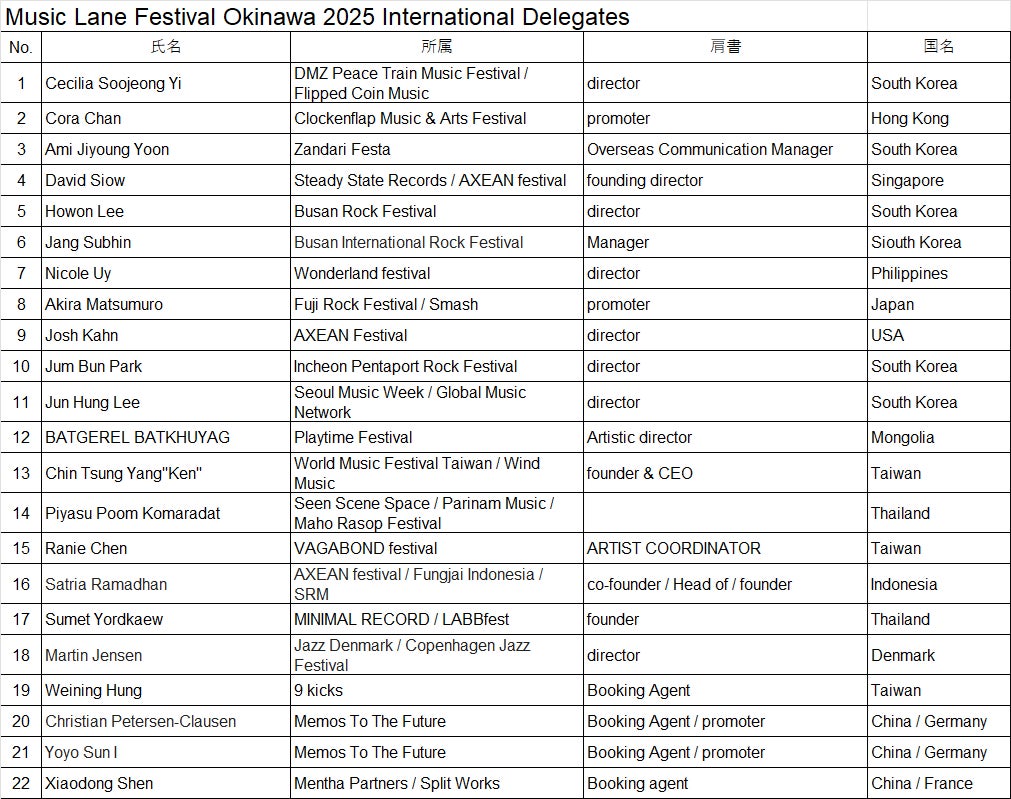Select the '氏名' column header
1011x799 pixels.
[166, 47]
